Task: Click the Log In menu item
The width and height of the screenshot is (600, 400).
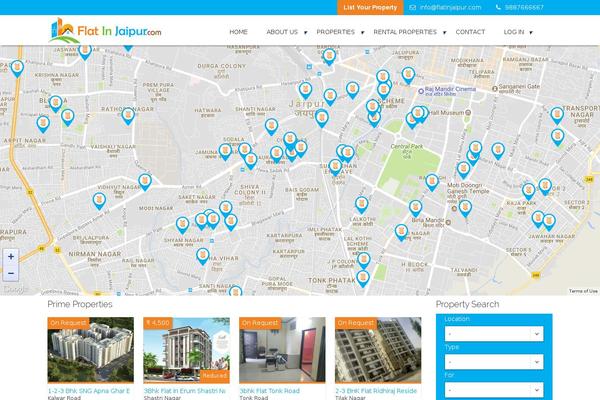Action: pos(514,32)
